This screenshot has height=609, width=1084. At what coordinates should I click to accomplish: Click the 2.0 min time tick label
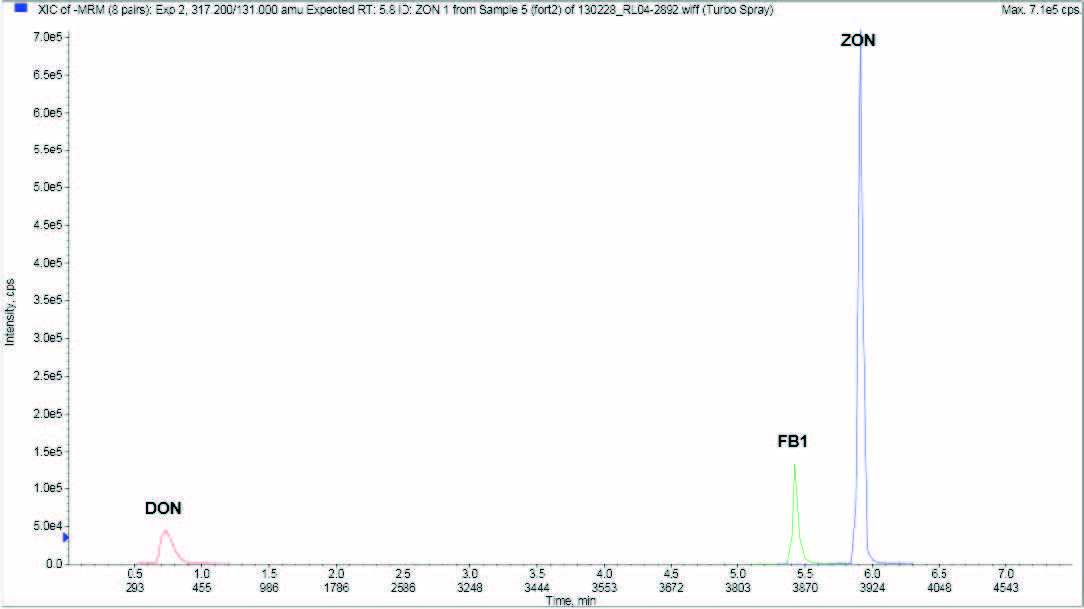click(x=336, y=574)
